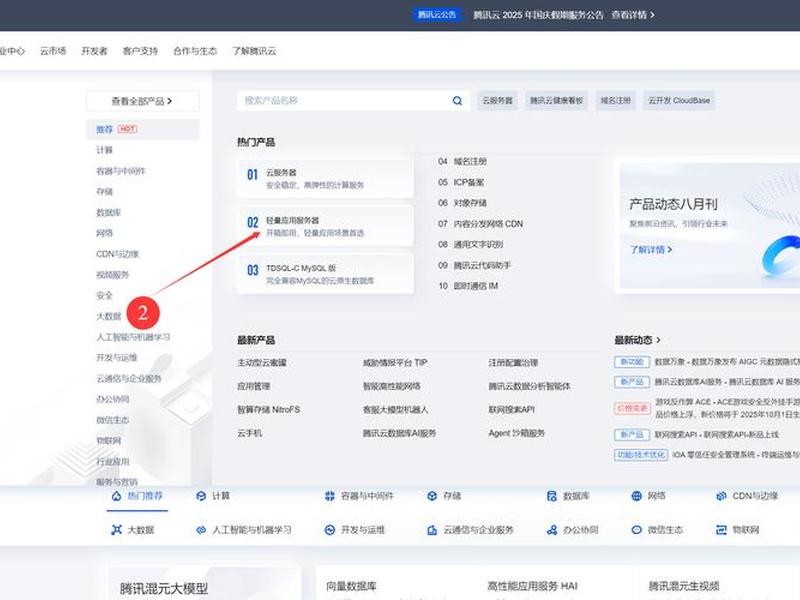The image size is (800, 600).
Task: Click the 数据库 category icon
Action: point(552,496)
